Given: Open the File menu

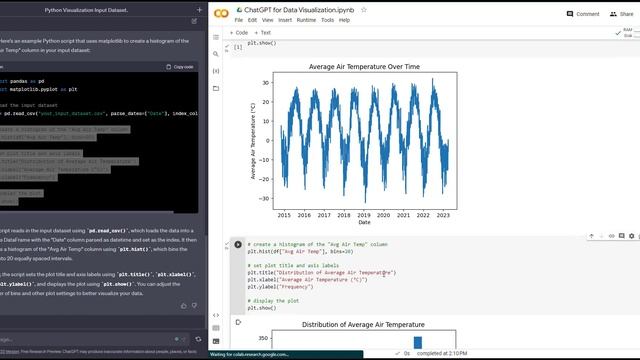Looking at the screenshot, I should [x=238, y=20].
